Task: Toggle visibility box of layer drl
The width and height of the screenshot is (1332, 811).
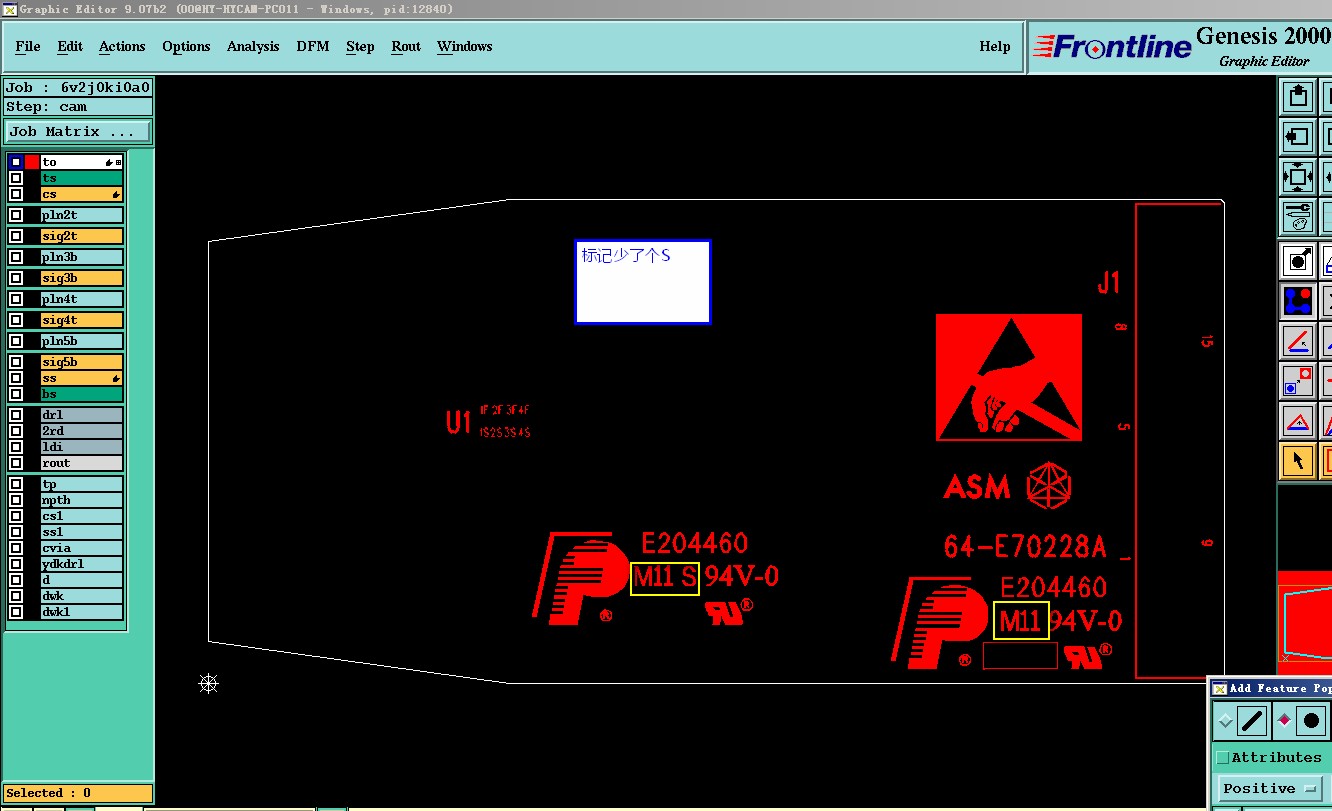Action: pos(16,415)
